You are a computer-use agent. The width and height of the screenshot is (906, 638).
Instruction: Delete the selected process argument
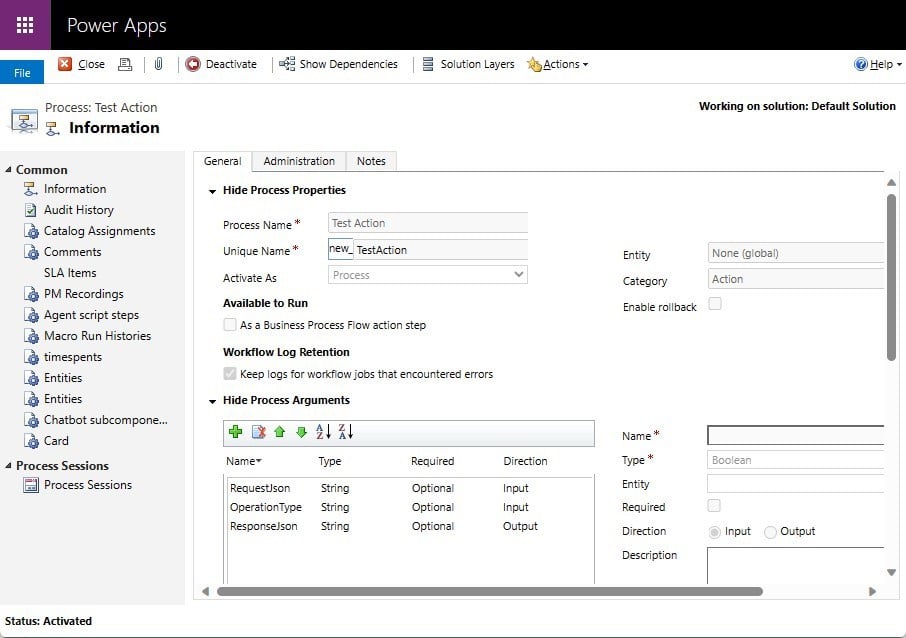[258, 432]
